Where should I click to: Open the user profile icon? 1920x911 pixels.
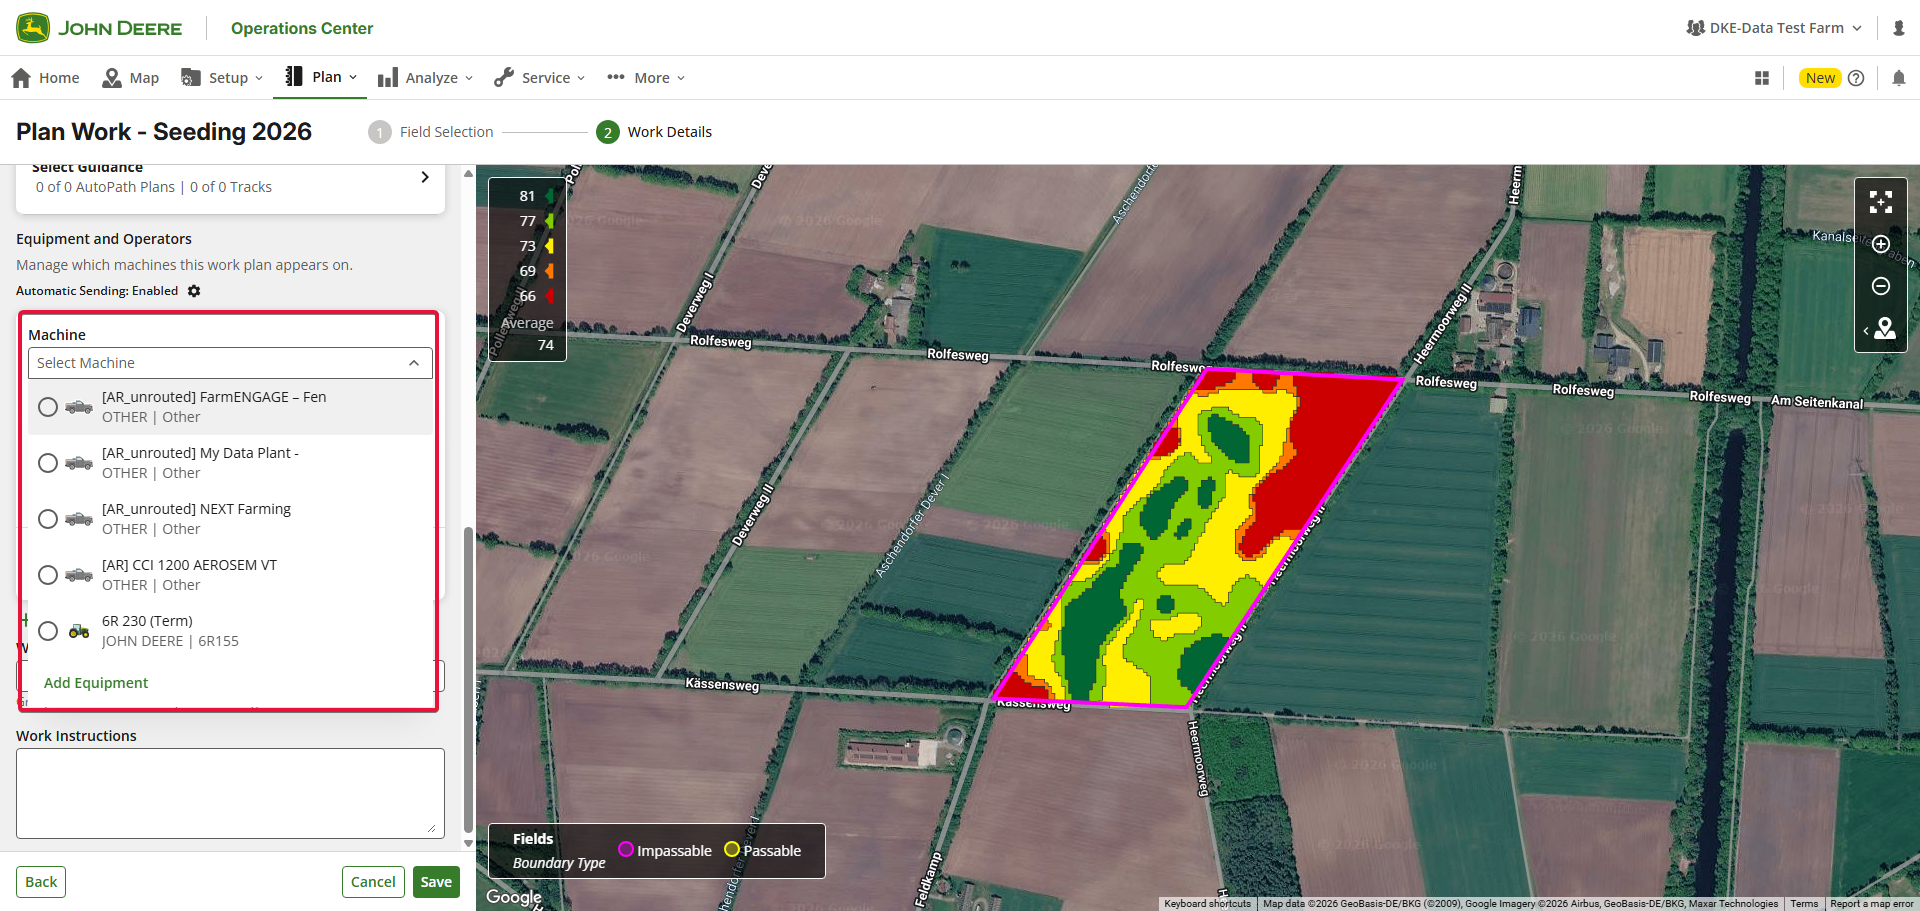click(x=1899, y=28)
